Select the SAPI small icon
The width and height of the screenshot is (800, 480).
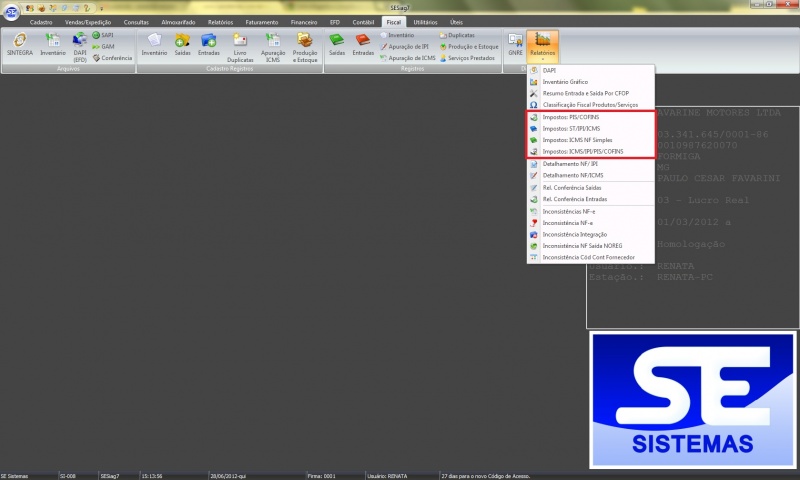pos(104,35)
